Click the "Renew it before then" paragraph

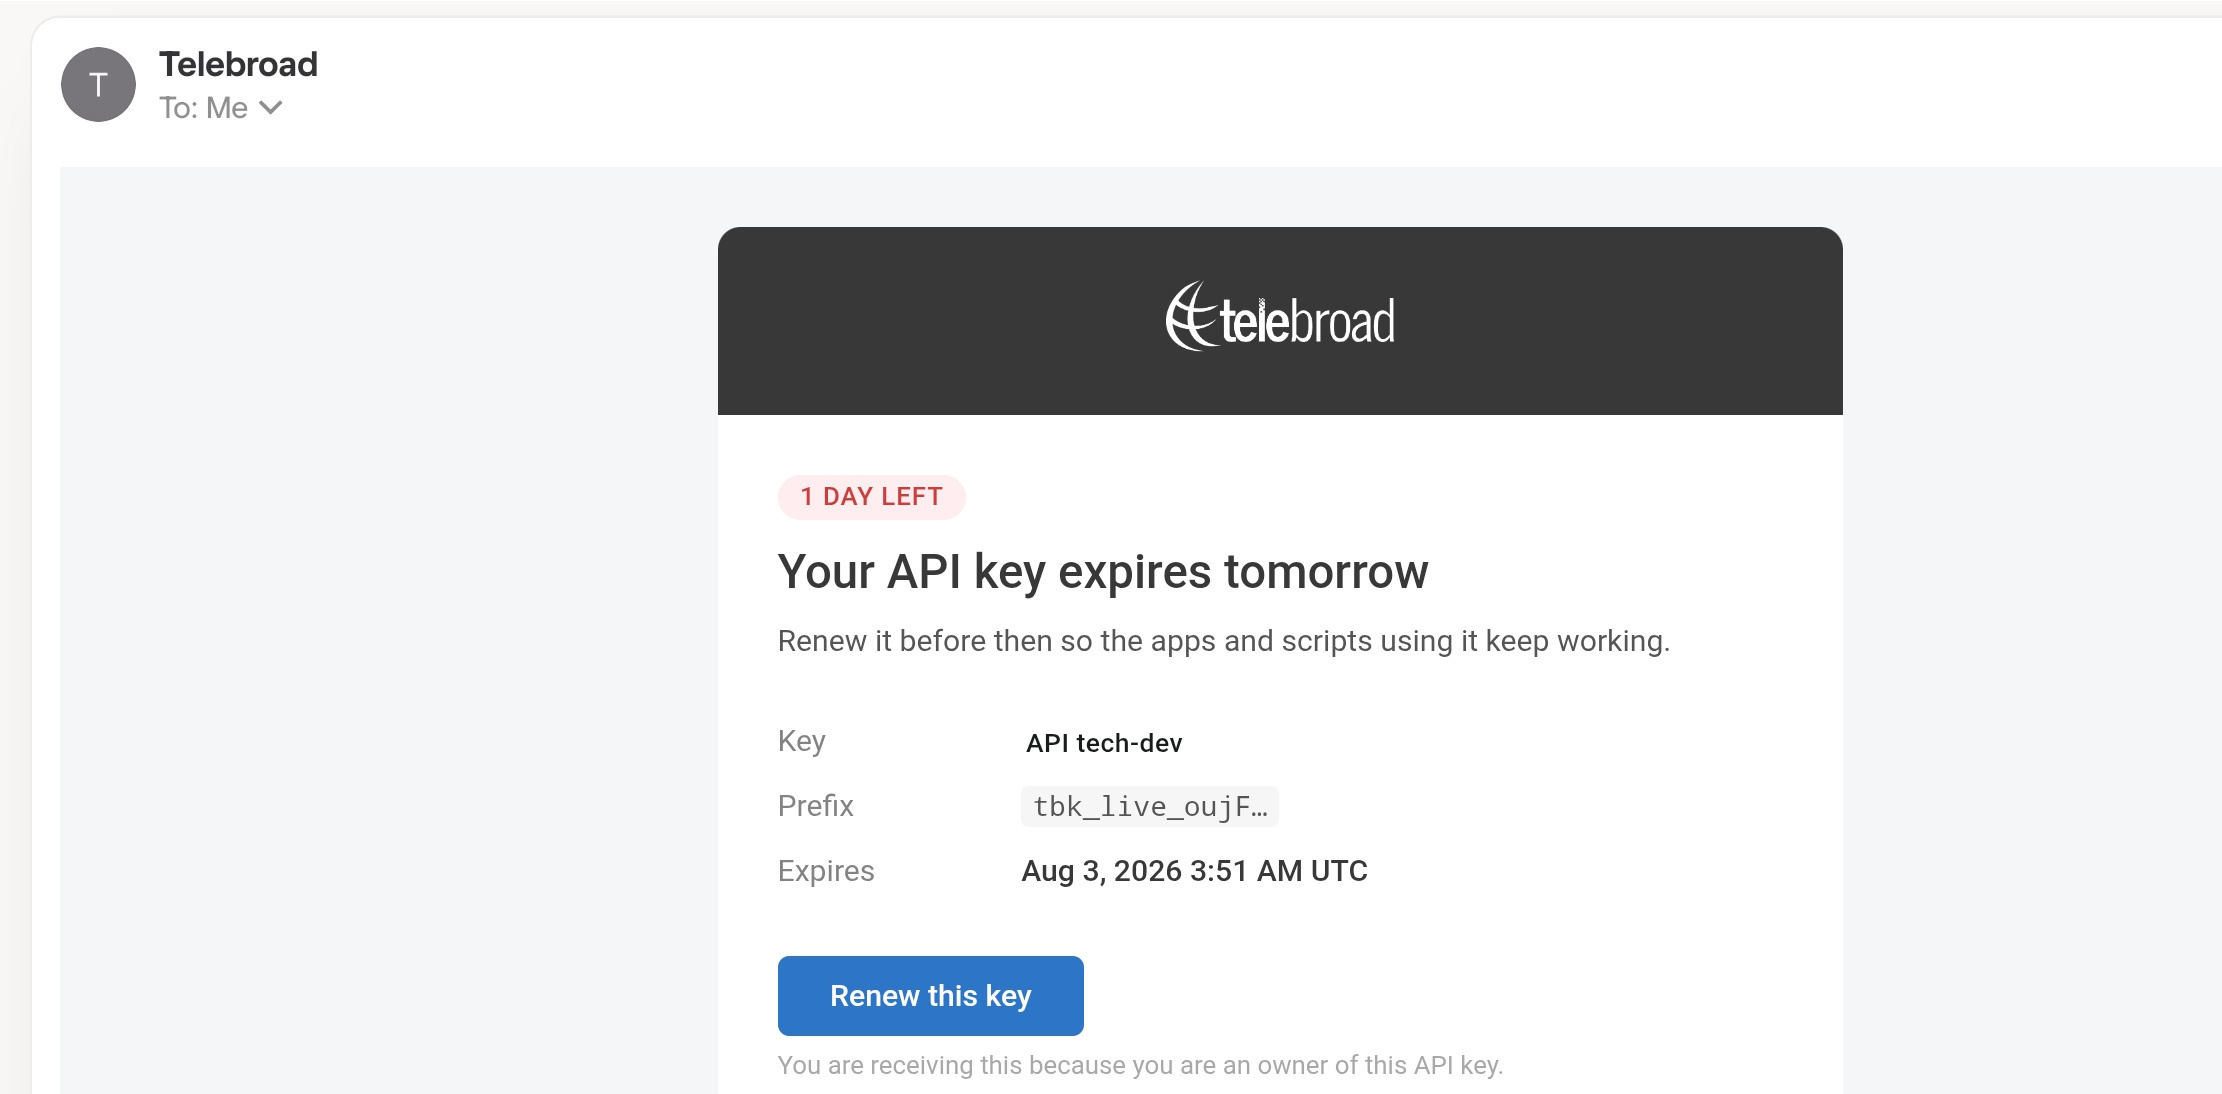click(x=1224, y=641)
